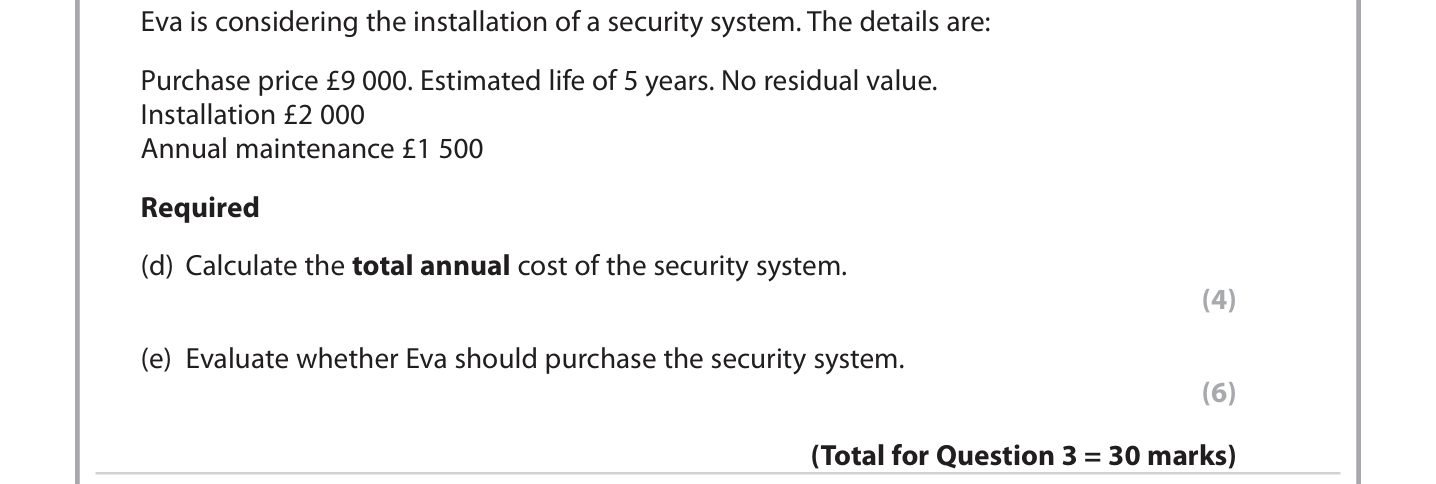This screenshot has width=1436, height=484.
Task: Click "cost of the security system" in part (d)
Action: click(x=682, y=267)
